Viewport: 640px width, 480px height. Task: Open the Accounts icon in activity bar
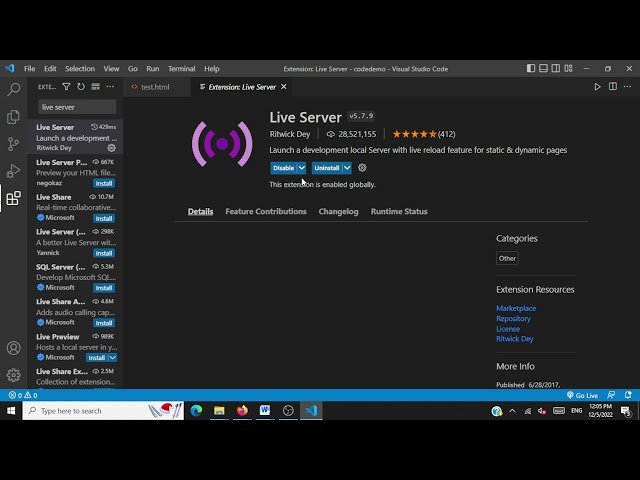coord(13,348)
